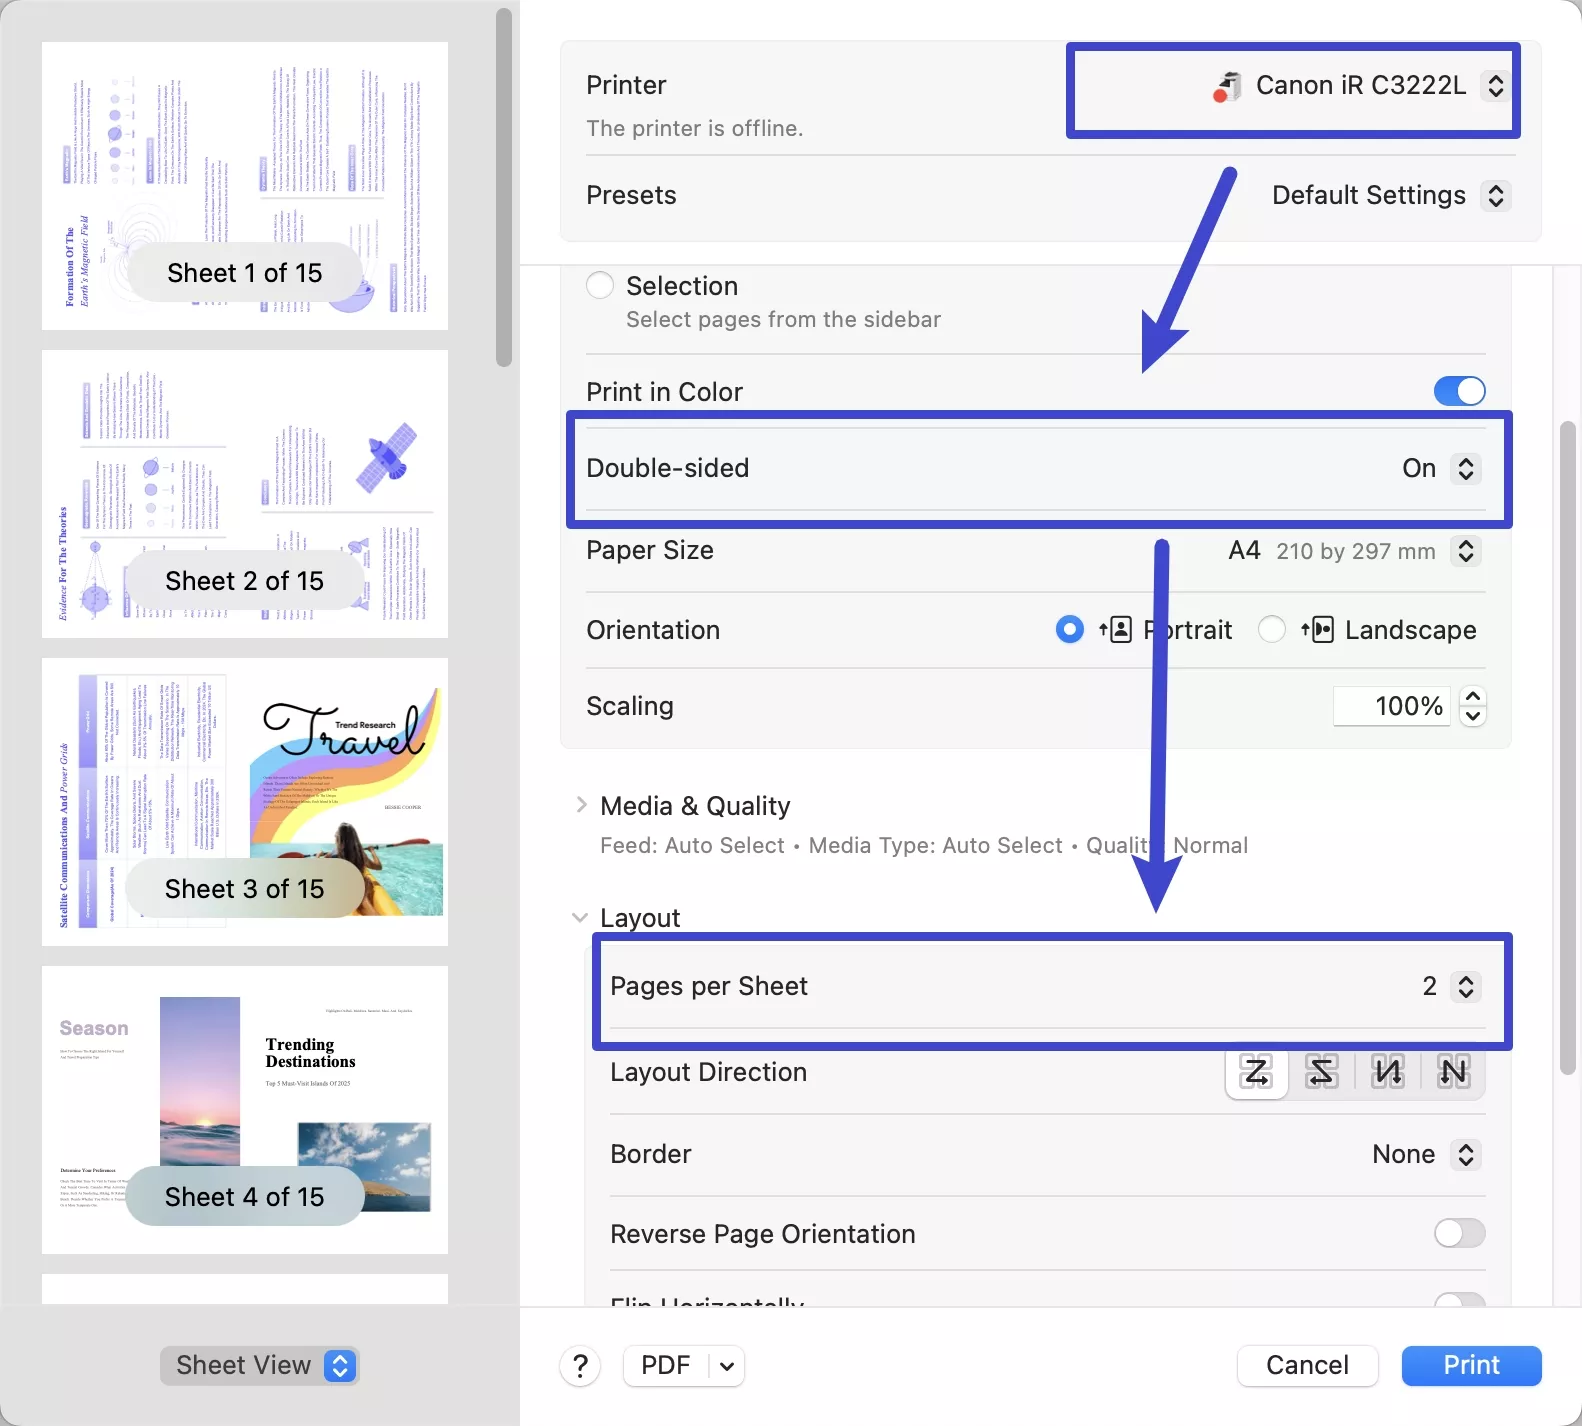Choose the second layout direction icon (reversed Z)

[x=1321, y=1072]
